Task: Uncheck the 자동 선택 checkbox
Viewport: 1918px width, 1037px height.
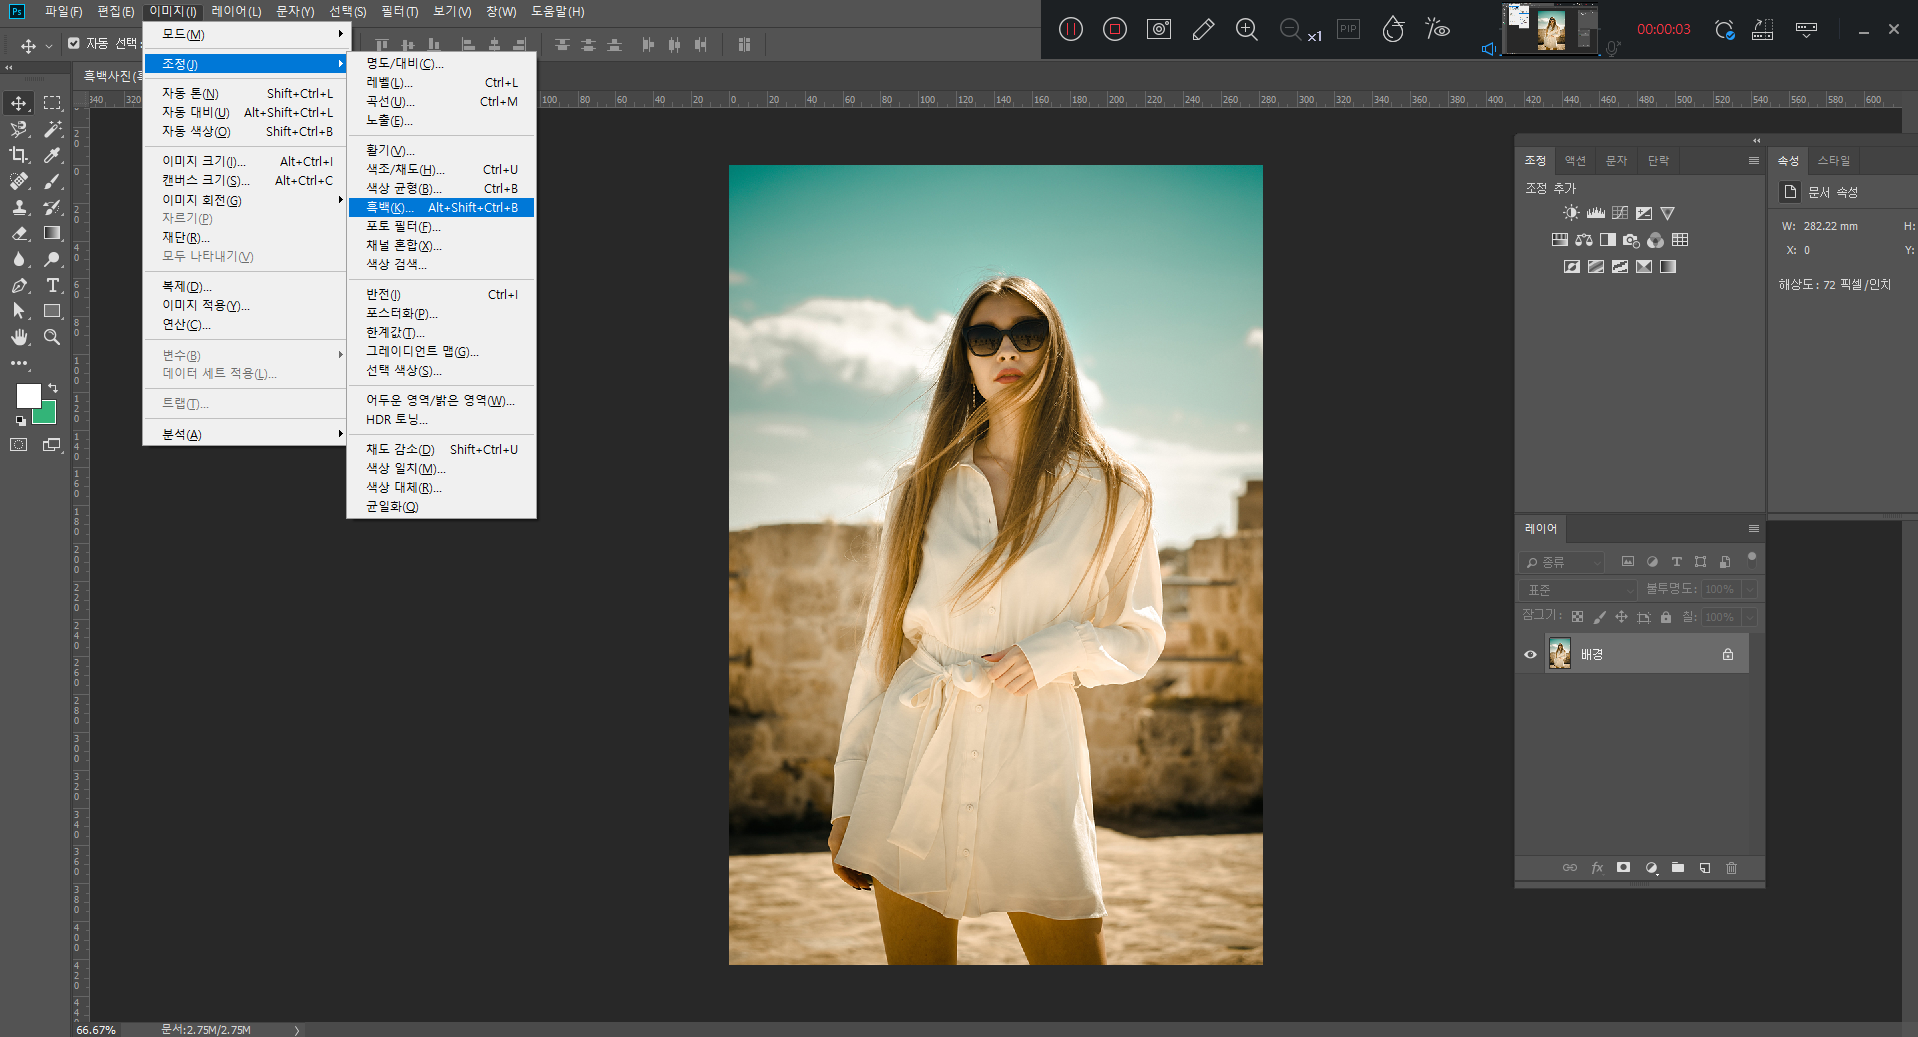Action: 74,43
